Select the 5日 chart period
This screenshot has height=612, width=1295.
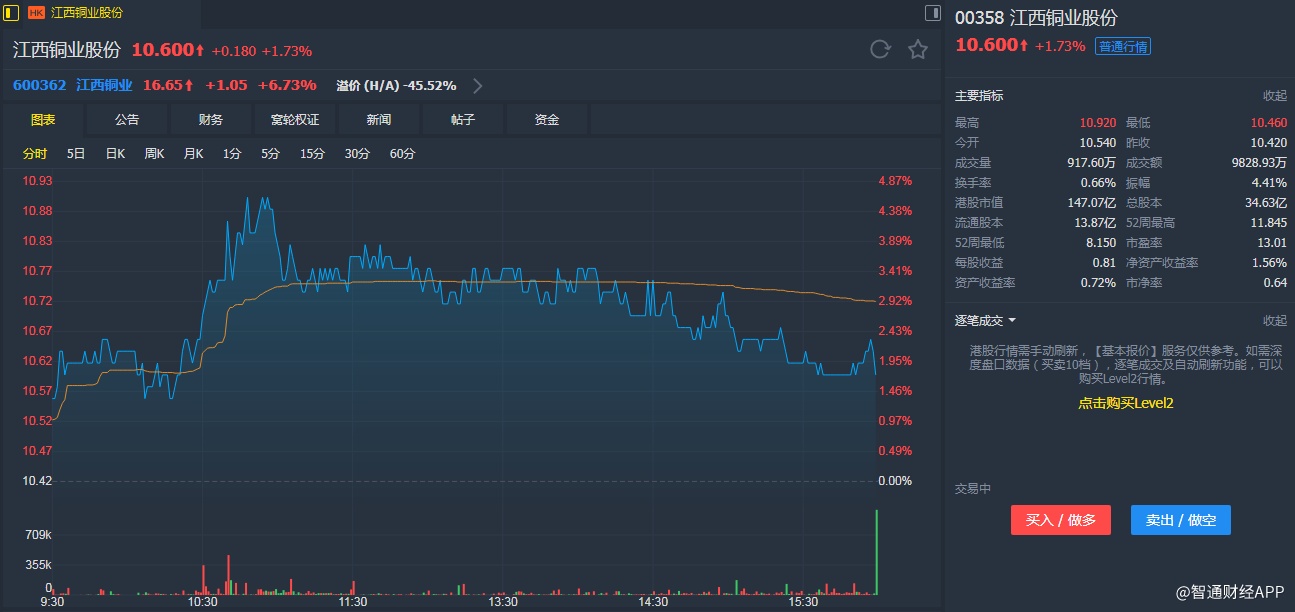[x=76, y=153]
